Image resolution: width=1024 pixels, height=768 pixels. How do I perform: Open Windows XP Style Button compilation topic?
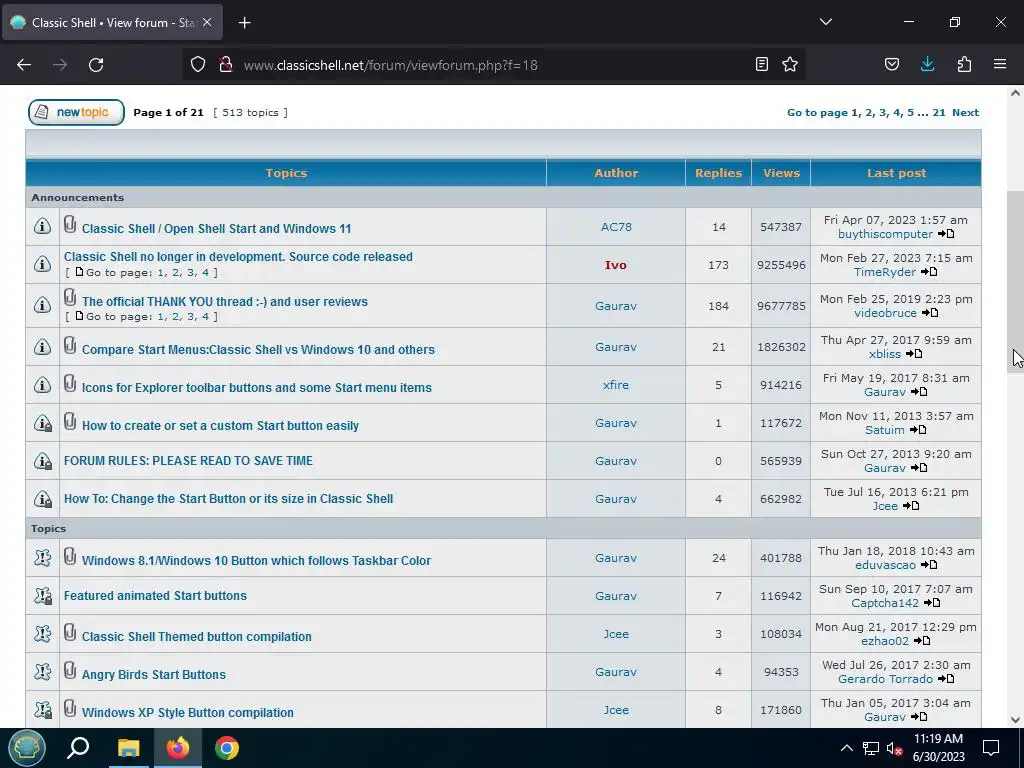tap(187, 712)
